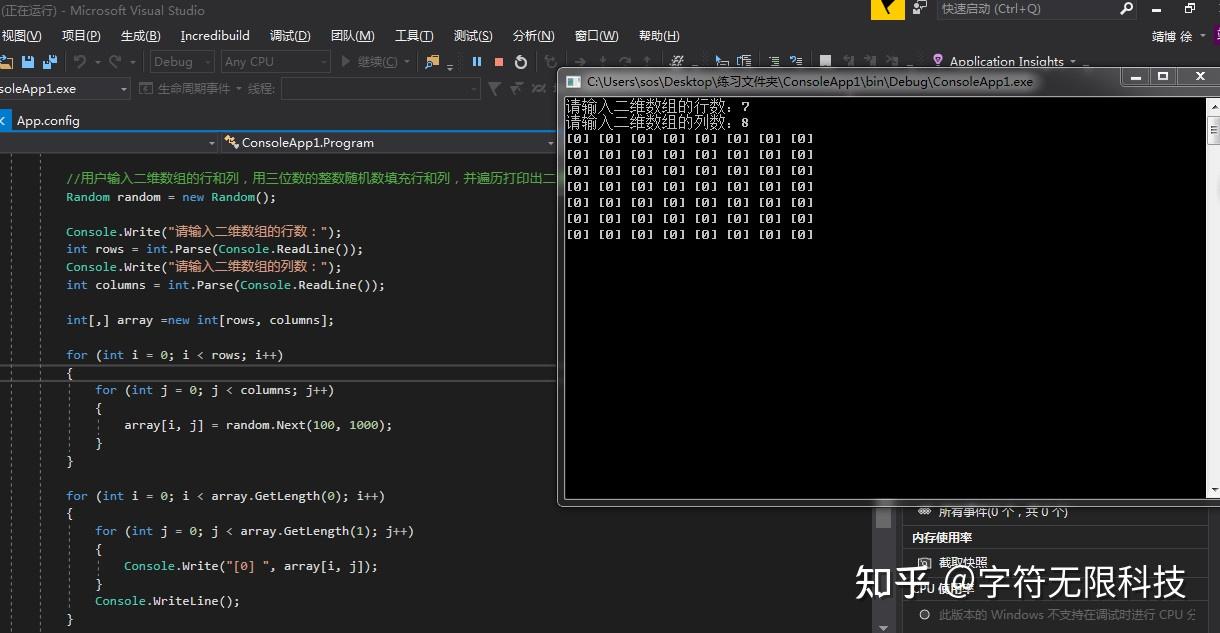This screenshot has width=1220, height=633.
Task: Open the send feedback icon
Action: [920, 9]
